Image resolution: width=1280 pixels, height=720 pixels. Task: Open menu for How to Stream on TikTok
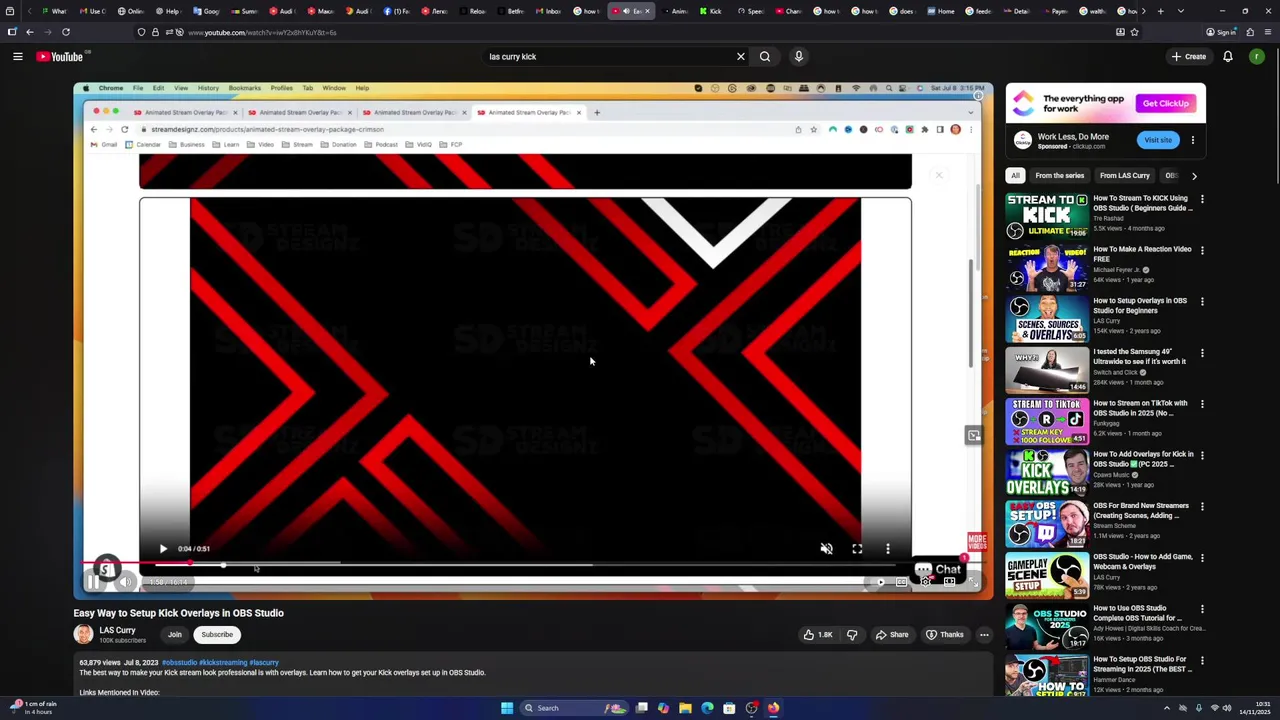pos(1202,404)
